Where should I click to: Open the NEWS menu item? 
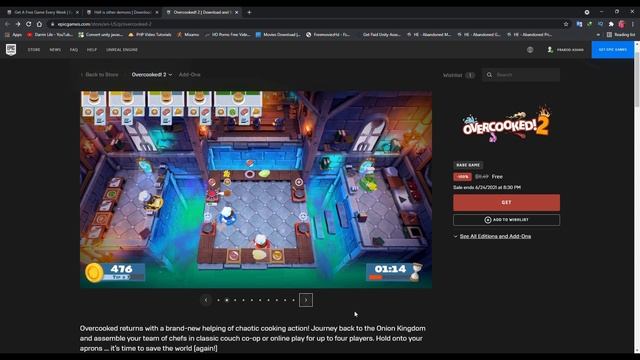pyautogui.click(x=55, y=50)
